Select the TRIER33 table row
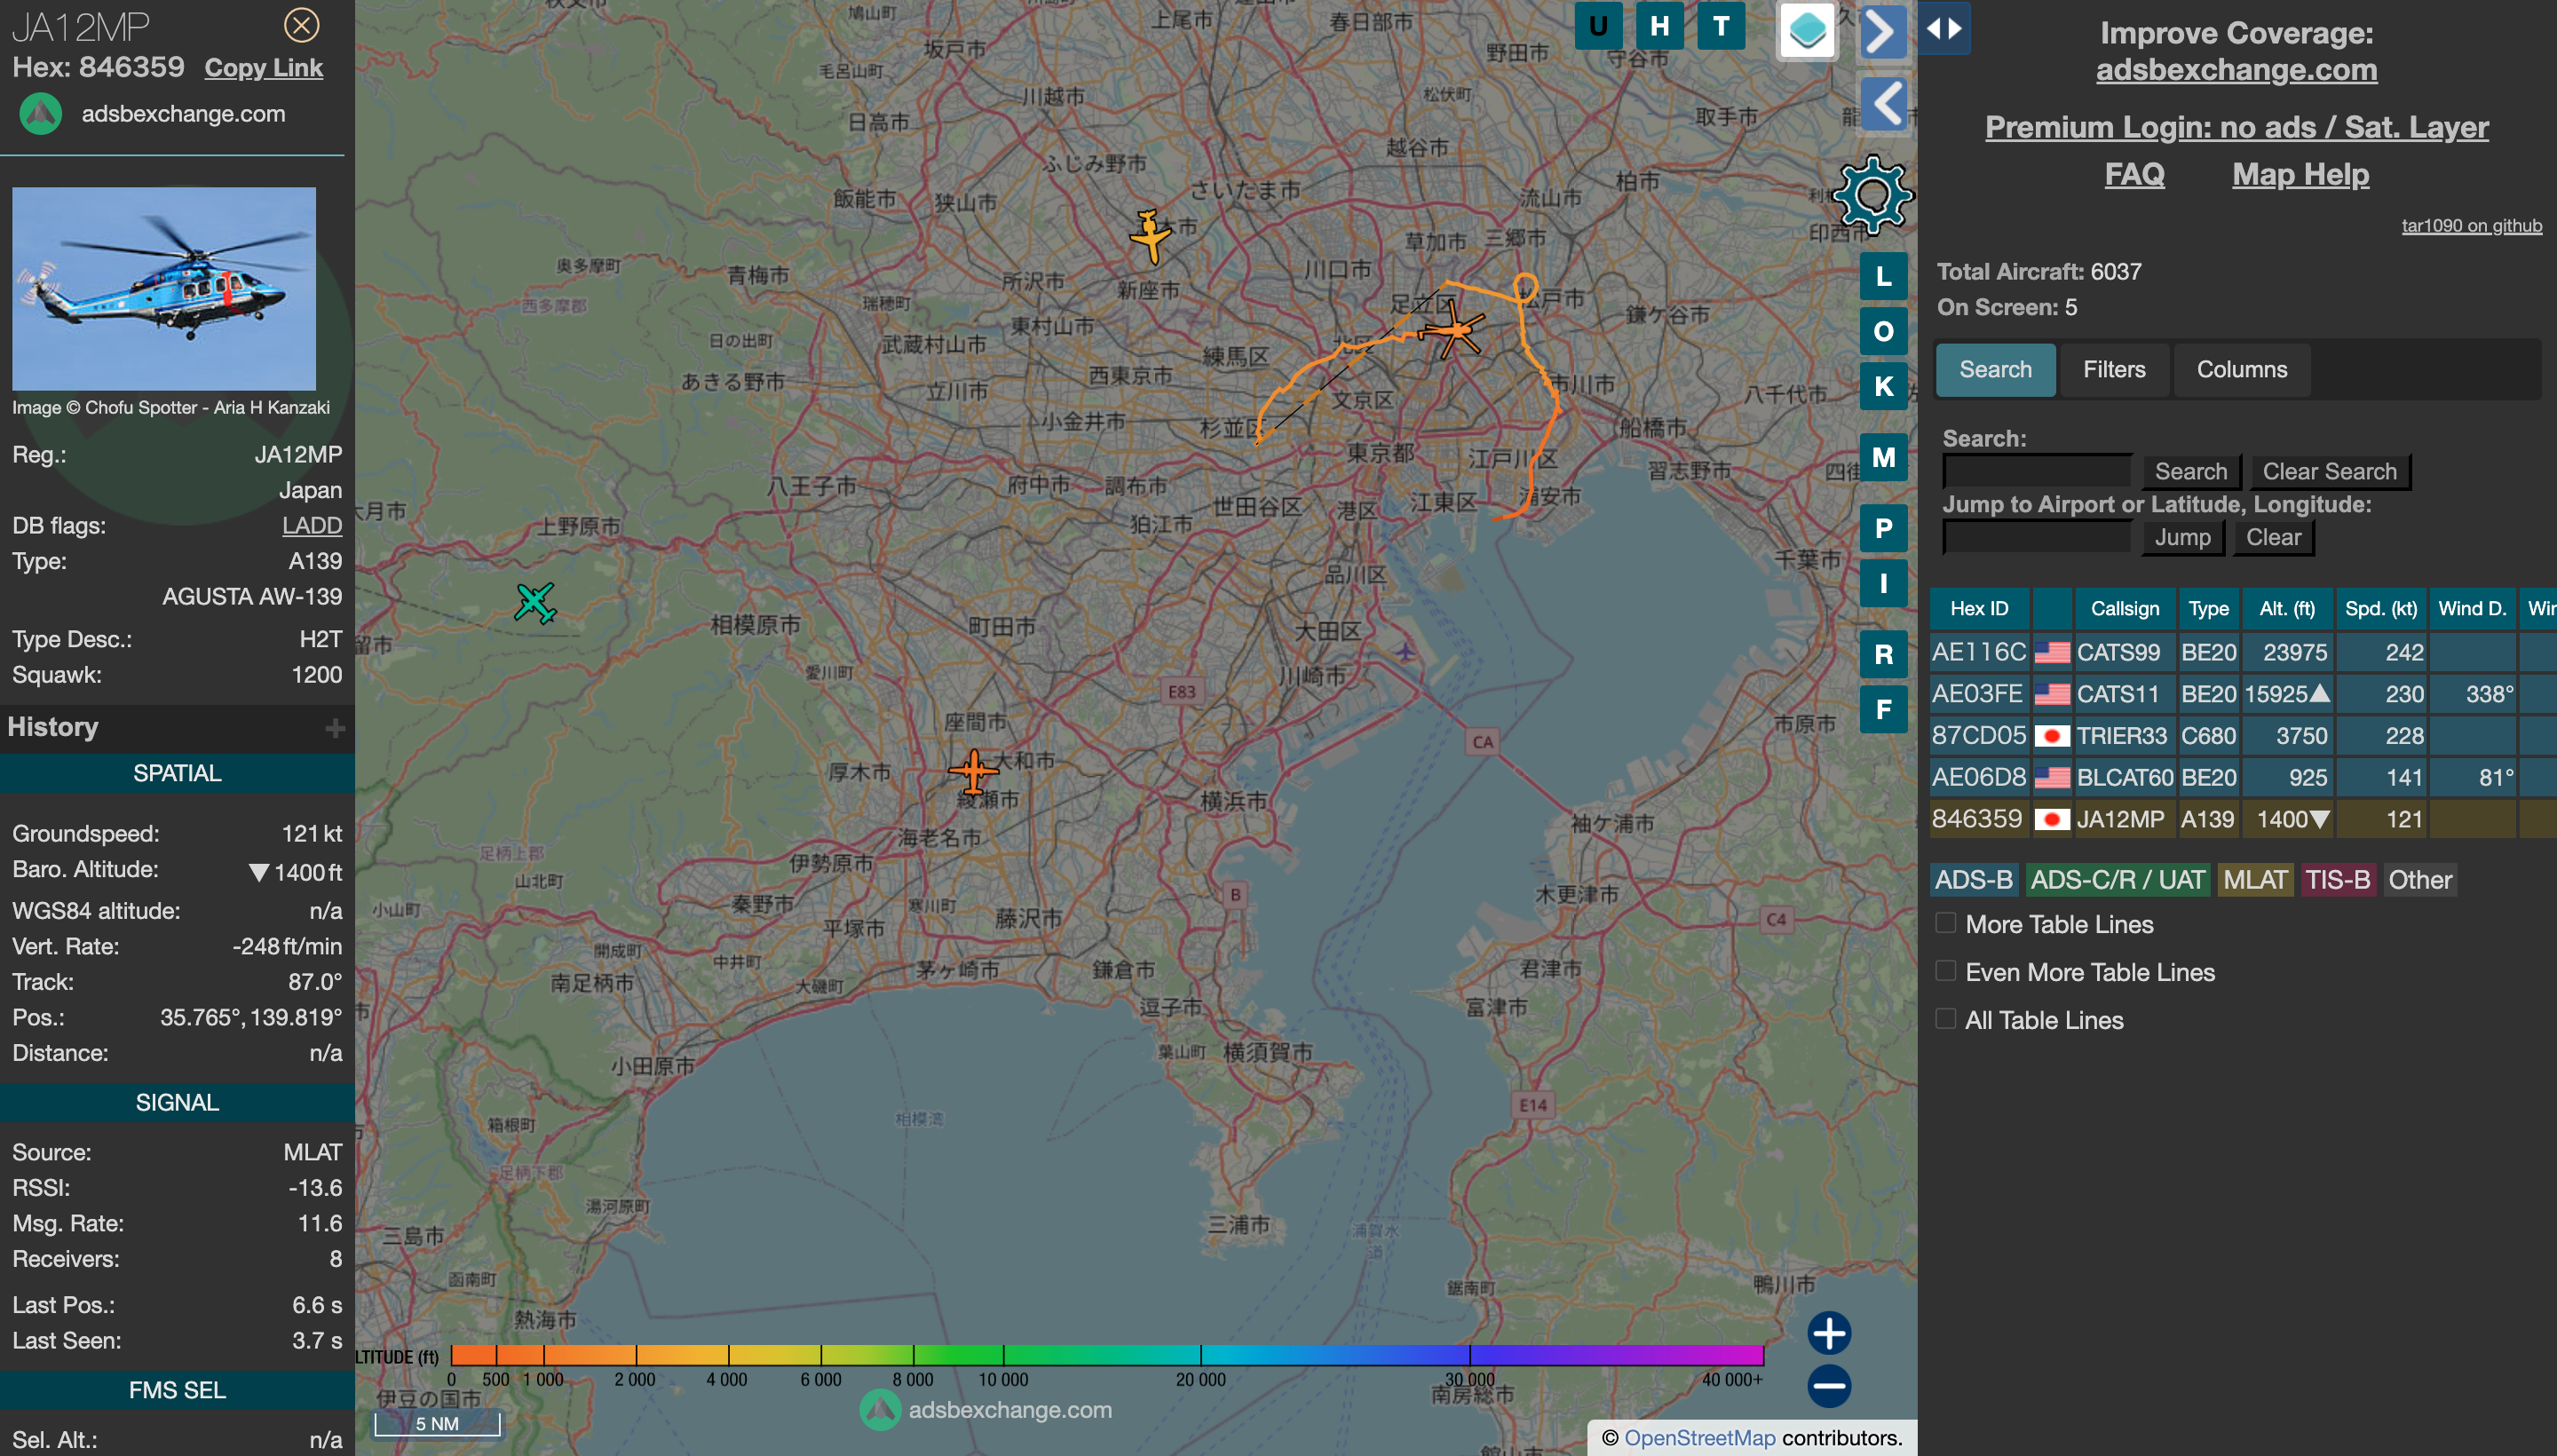 click(x=2243, y=736)
